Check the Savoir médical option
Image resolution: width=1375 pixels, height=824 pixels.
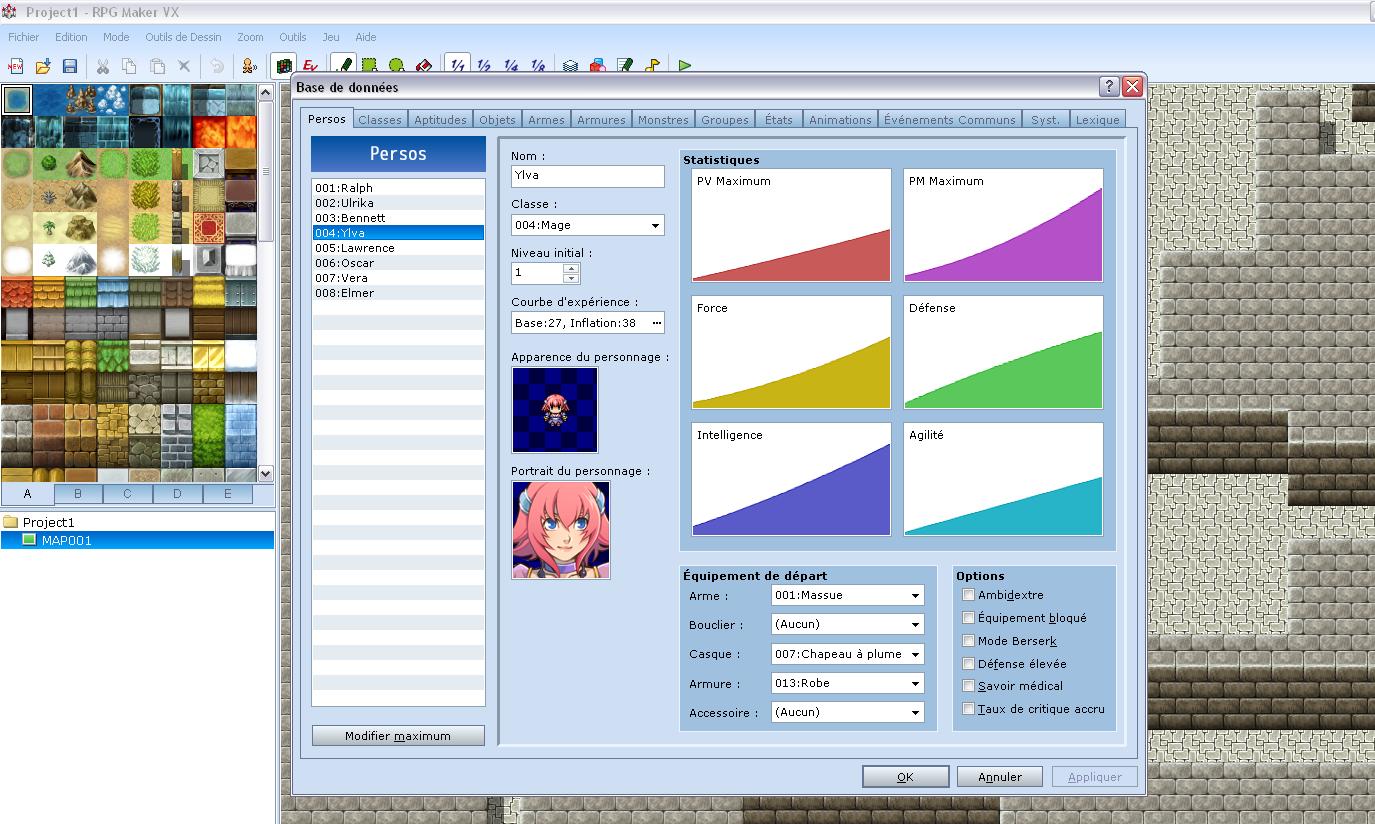968,686
